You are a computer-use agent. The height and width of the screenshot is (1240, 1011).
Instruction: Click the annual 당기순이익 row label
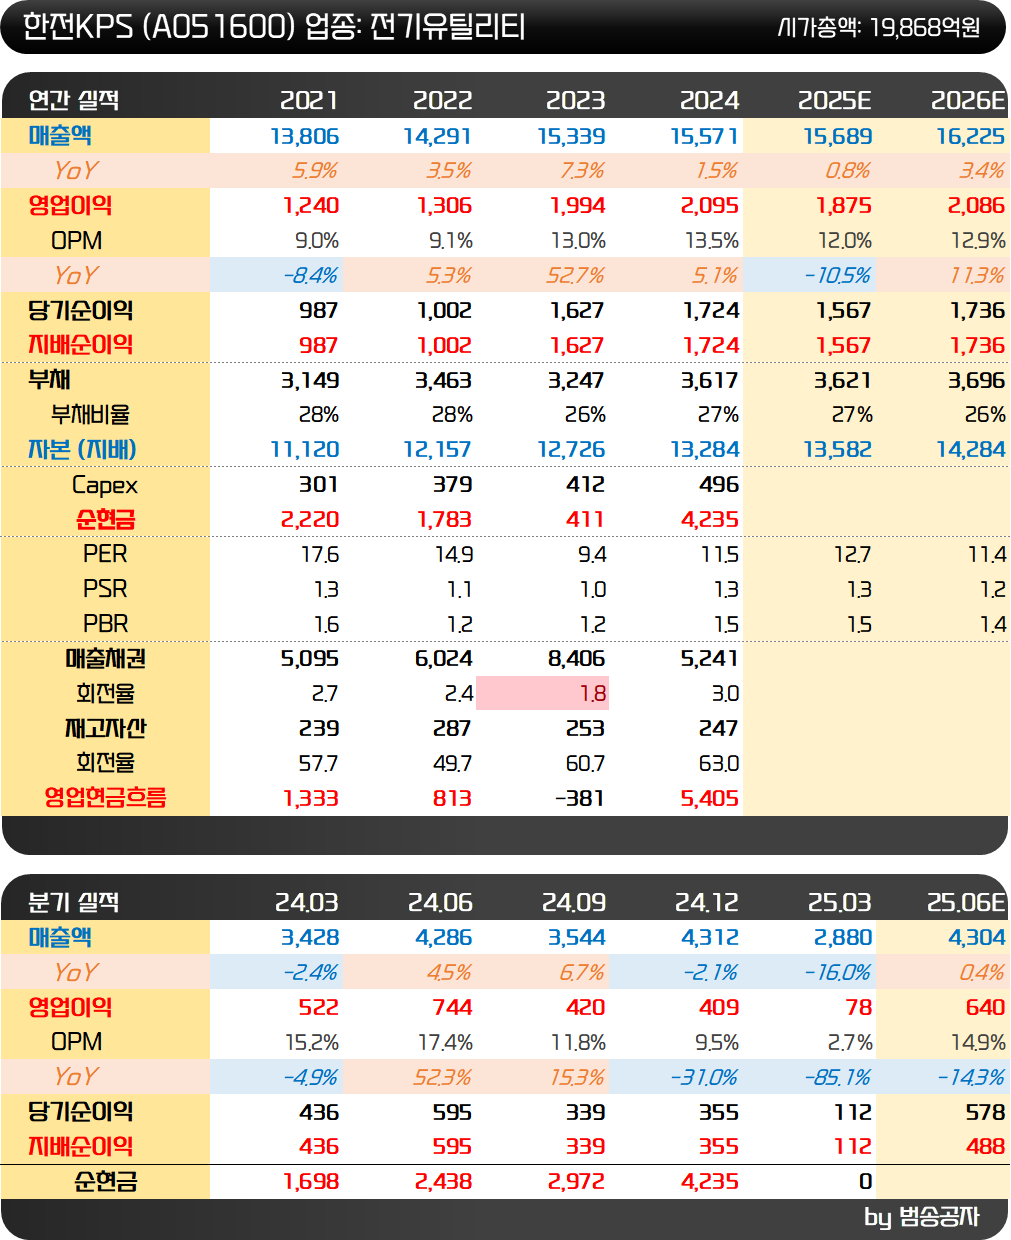(80, 310)
